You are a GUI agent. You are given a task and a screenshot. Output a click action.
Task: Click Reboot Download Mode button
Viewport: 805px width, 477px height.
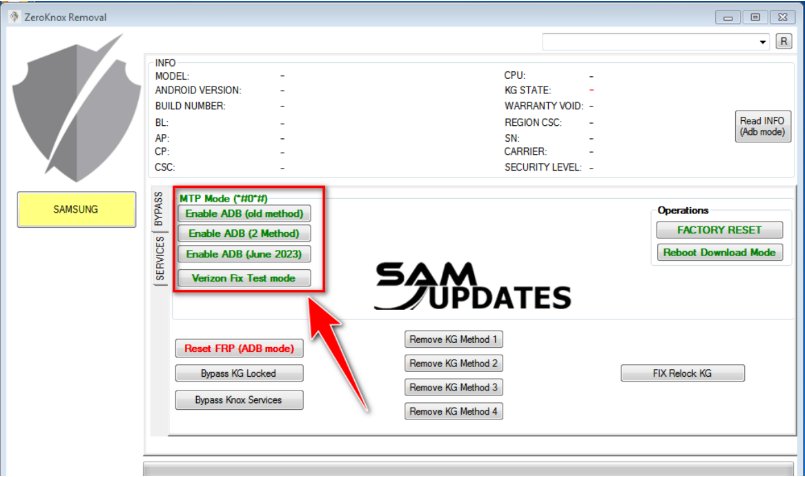(x=719, y=252)
